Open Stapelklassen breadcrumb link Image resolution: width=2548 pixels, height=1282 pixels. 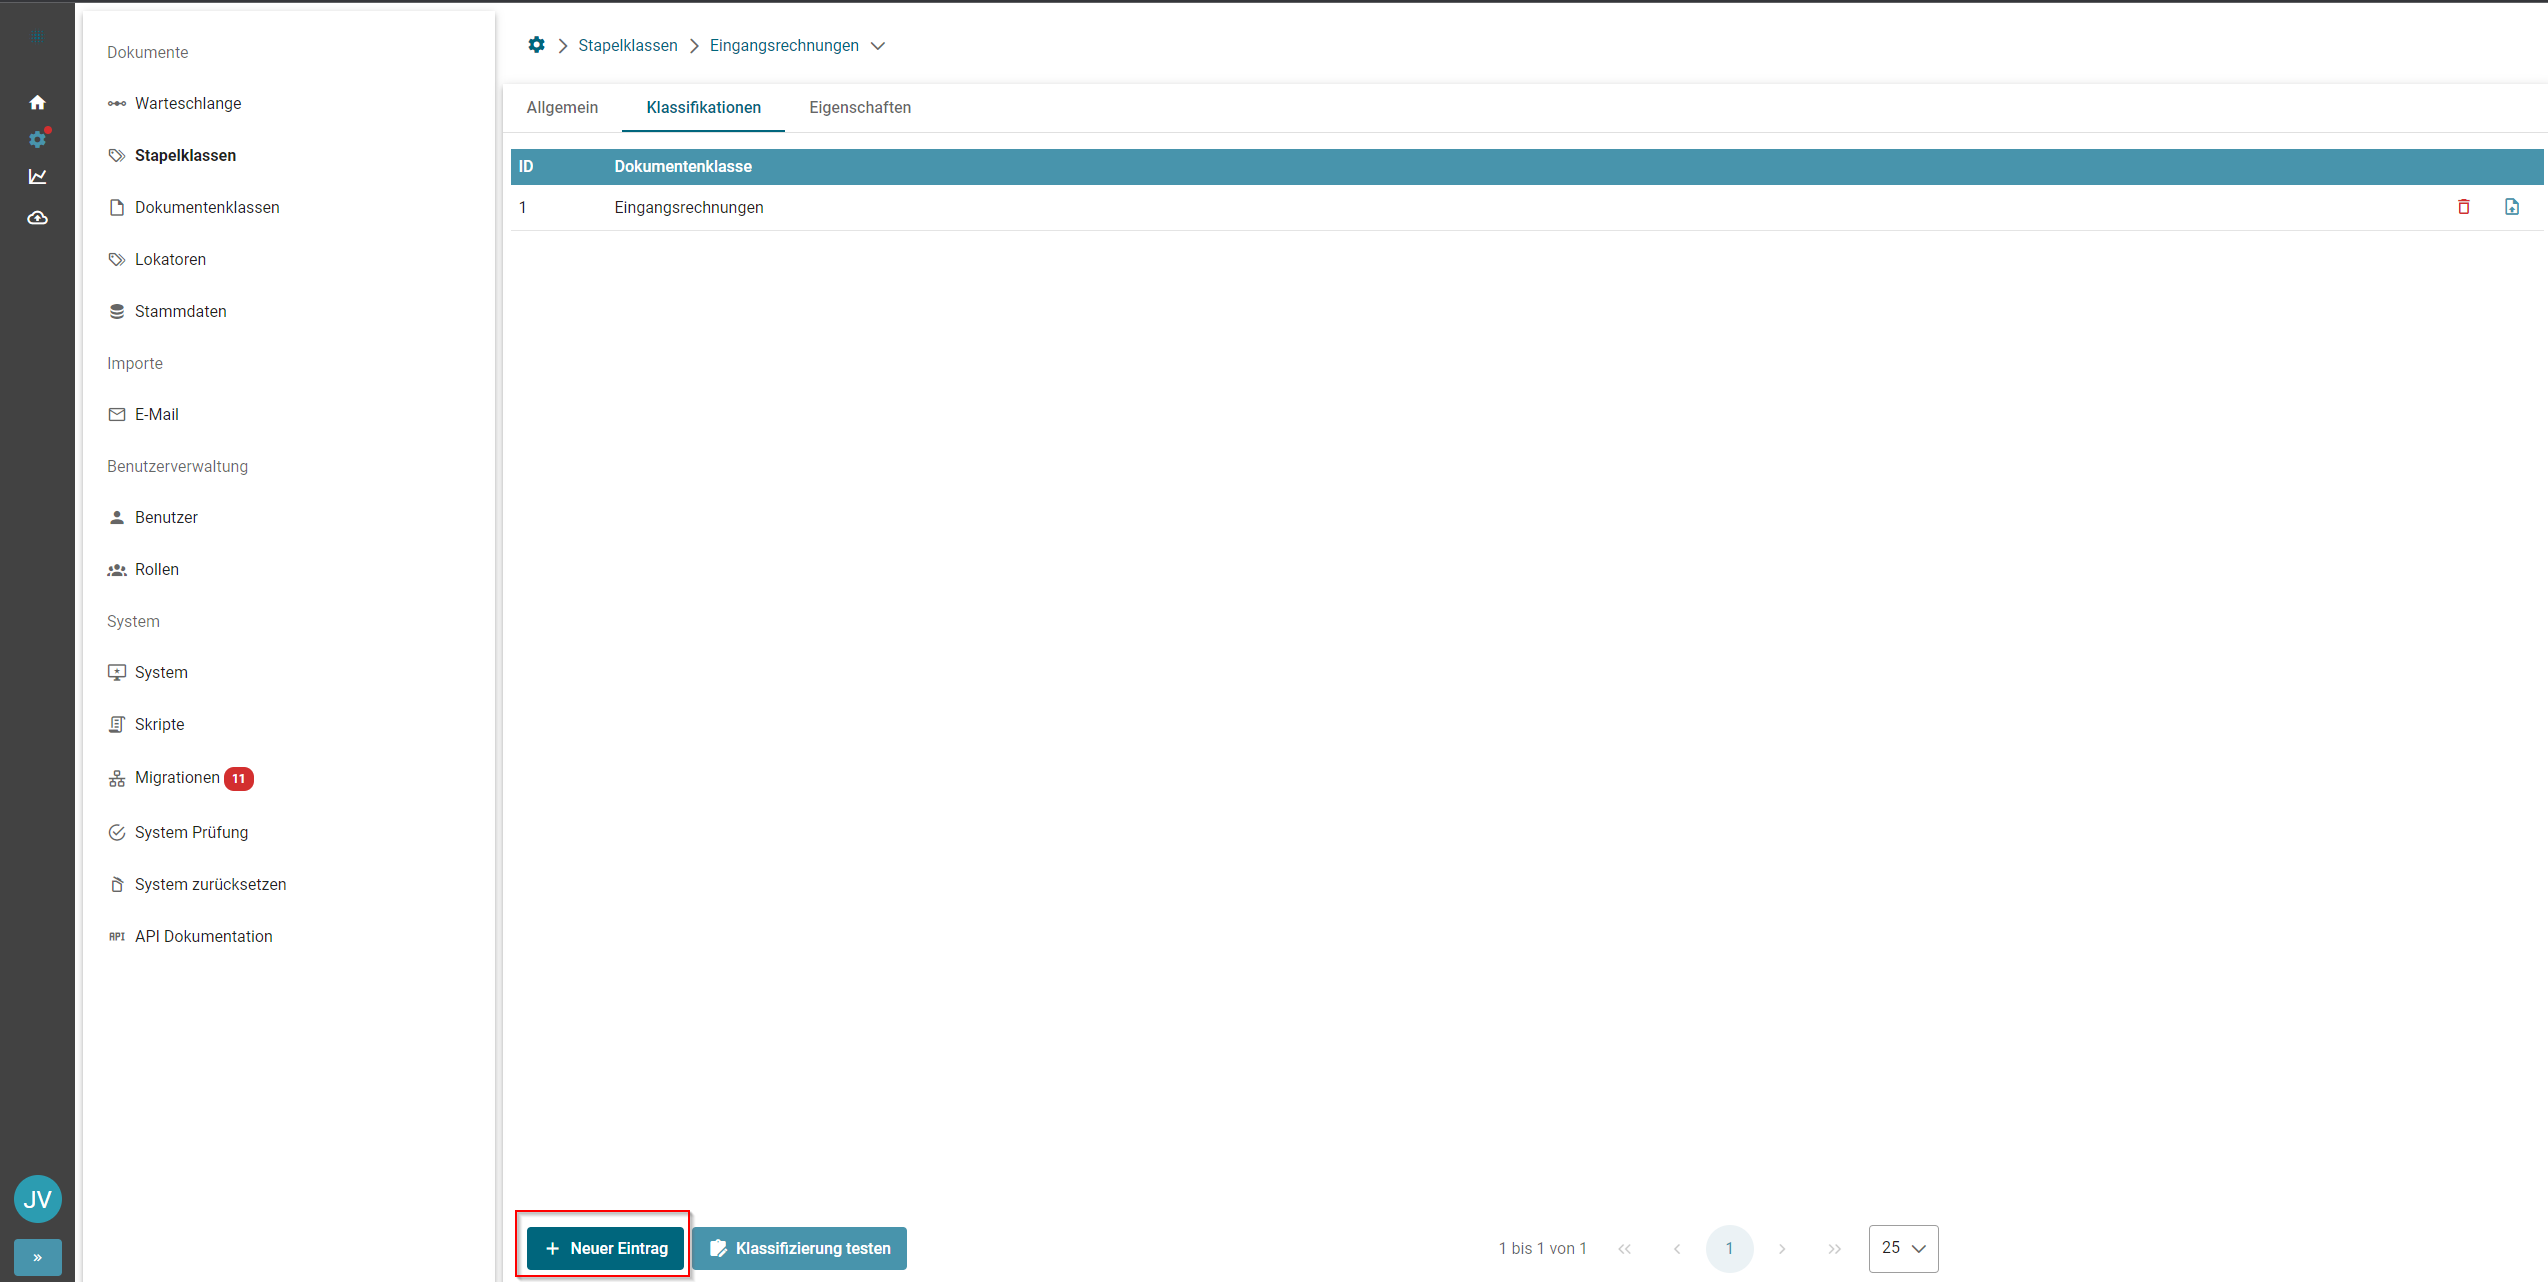tap(627, 45)
